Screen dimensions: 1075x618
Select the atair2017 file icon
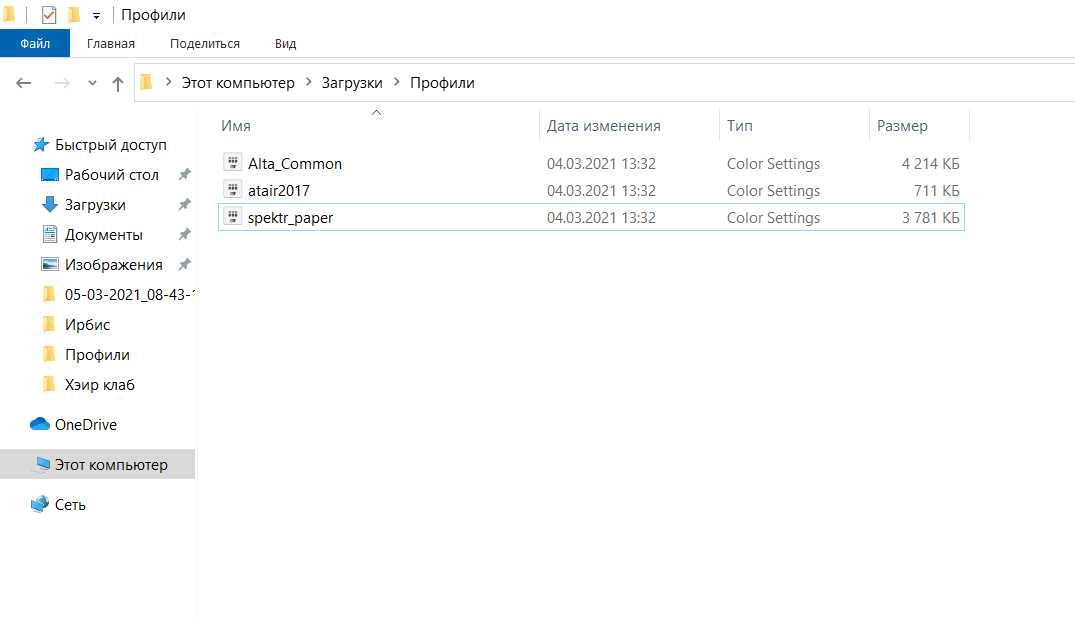[x=233, y=190]
